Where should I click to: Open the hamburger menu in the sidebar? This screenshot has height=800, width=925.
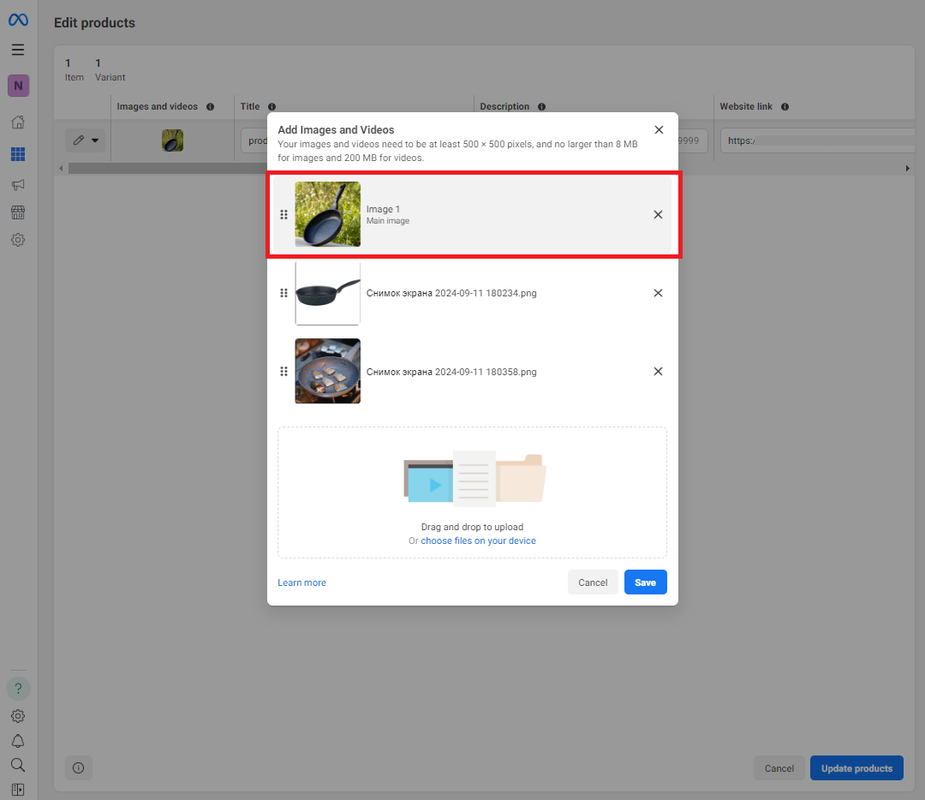pos(18,50)
